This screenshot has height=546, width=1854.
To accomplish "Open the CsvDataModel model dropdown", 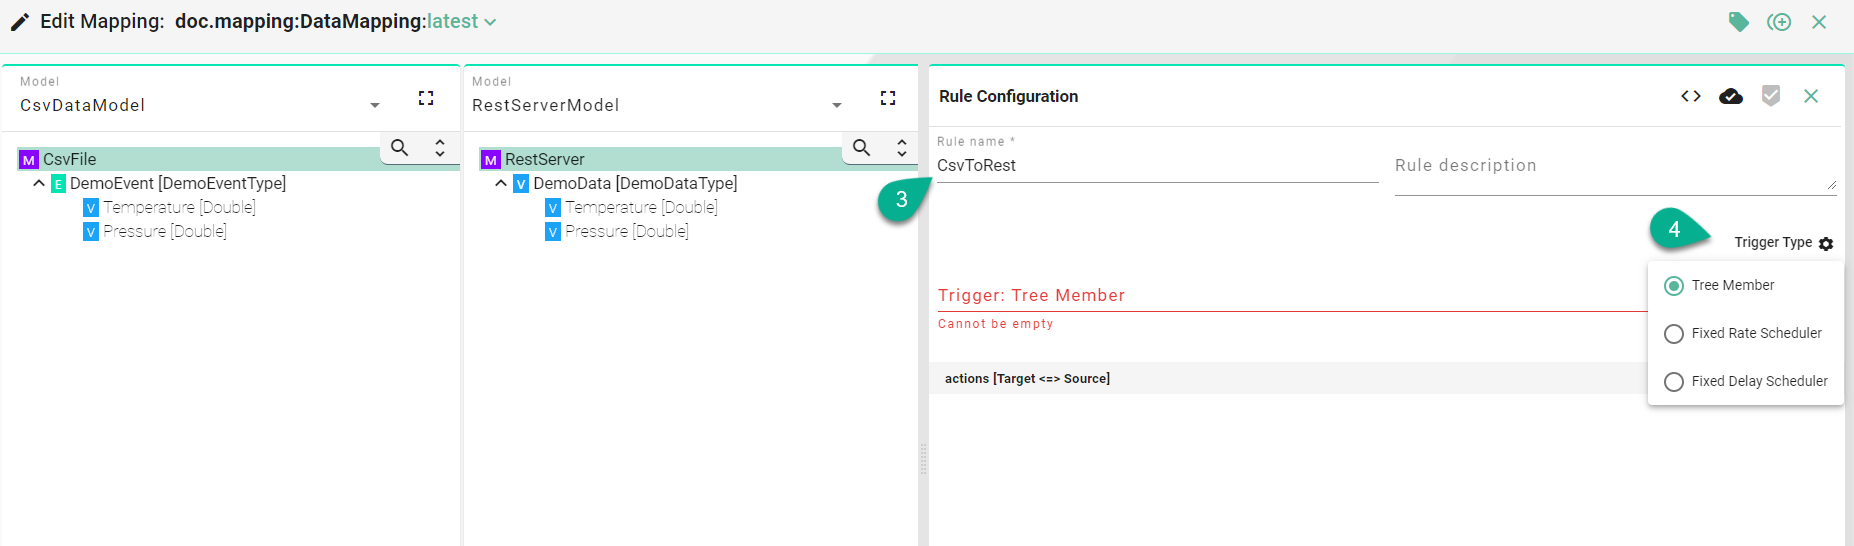I will coord(375,106).
